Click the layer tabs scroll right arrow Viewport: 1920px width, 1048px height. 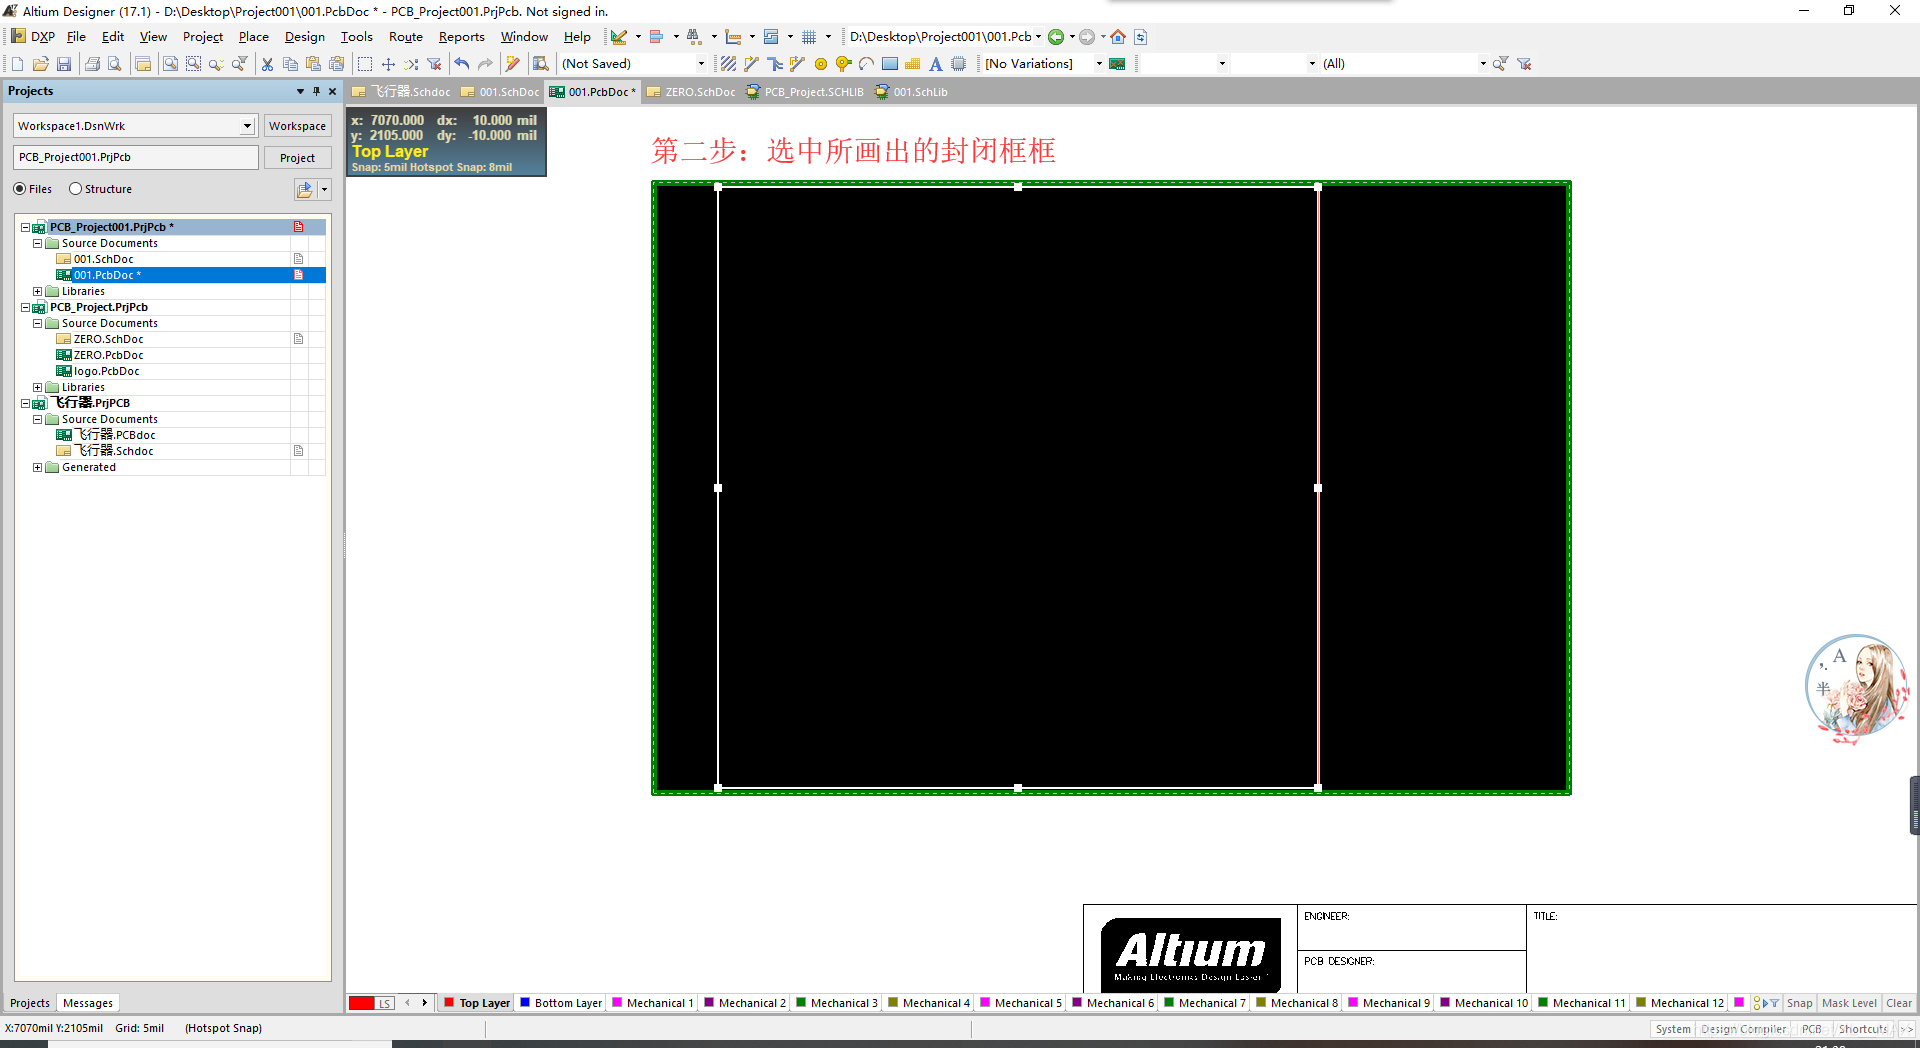tap(425, 1003)
